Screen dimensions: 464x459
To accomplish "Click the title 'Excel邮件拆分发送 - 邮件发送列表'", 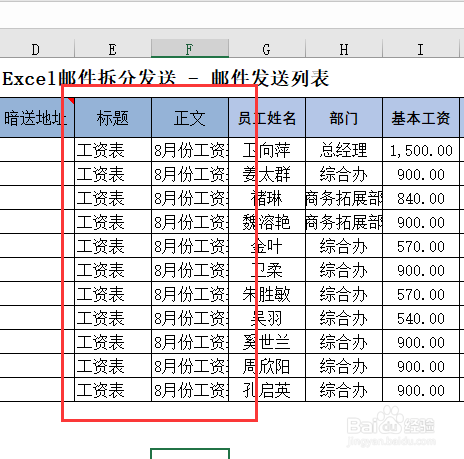I will click(x=166, y=79).
